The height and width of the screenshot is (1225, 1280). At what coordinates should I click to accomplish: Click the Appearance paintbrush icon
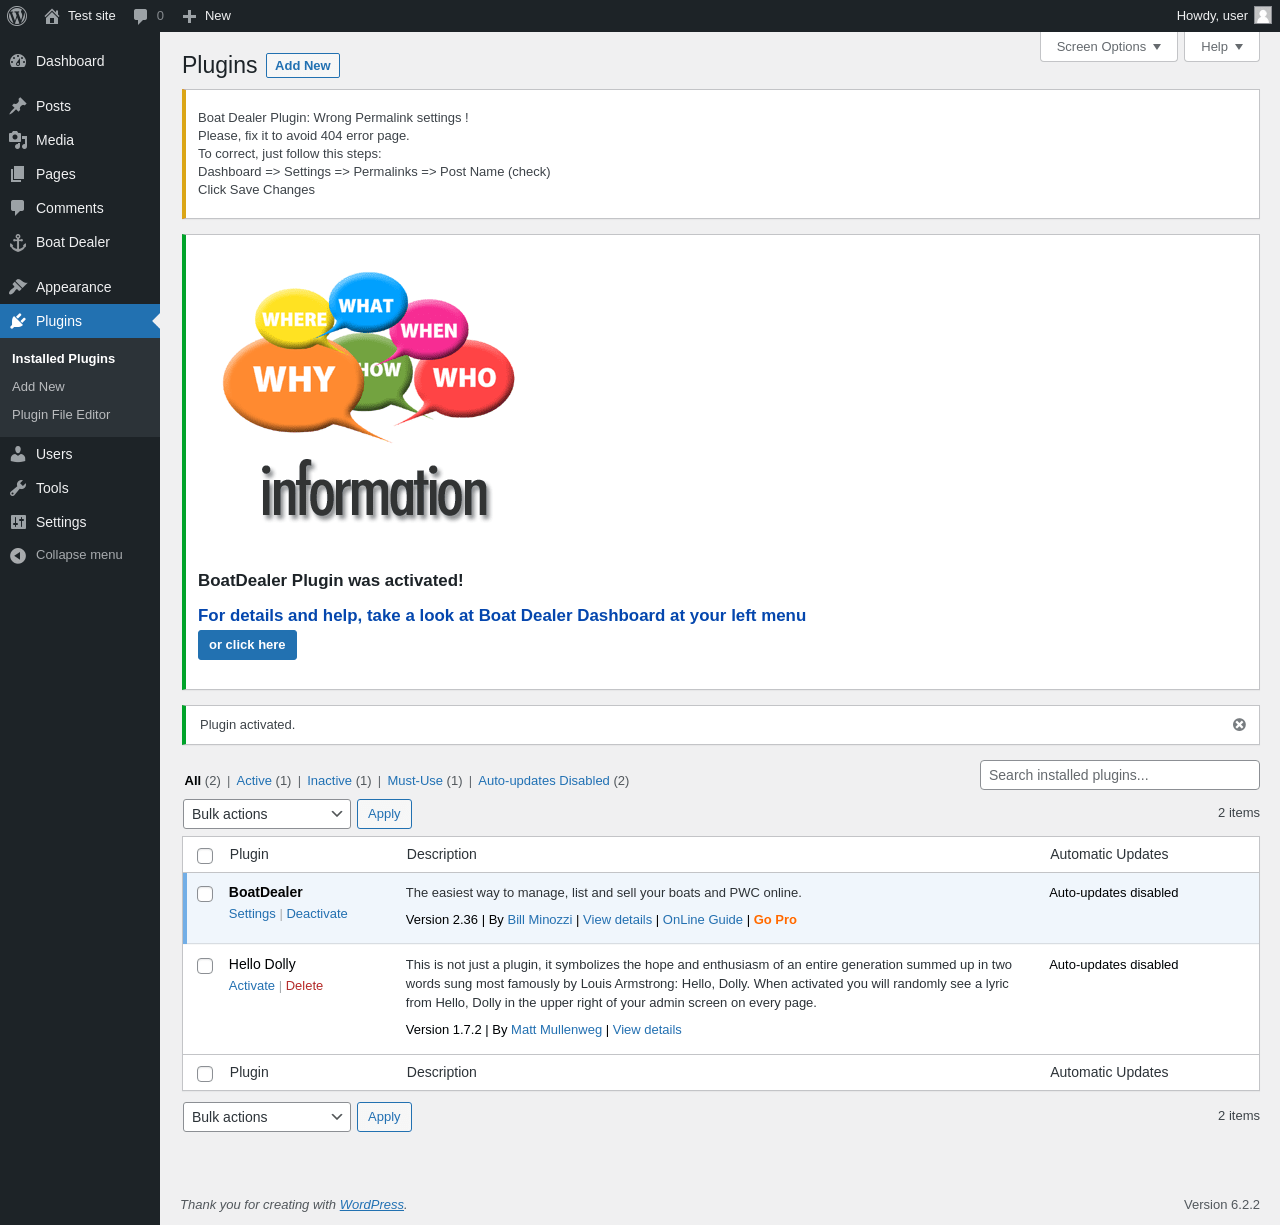(18, 287)
